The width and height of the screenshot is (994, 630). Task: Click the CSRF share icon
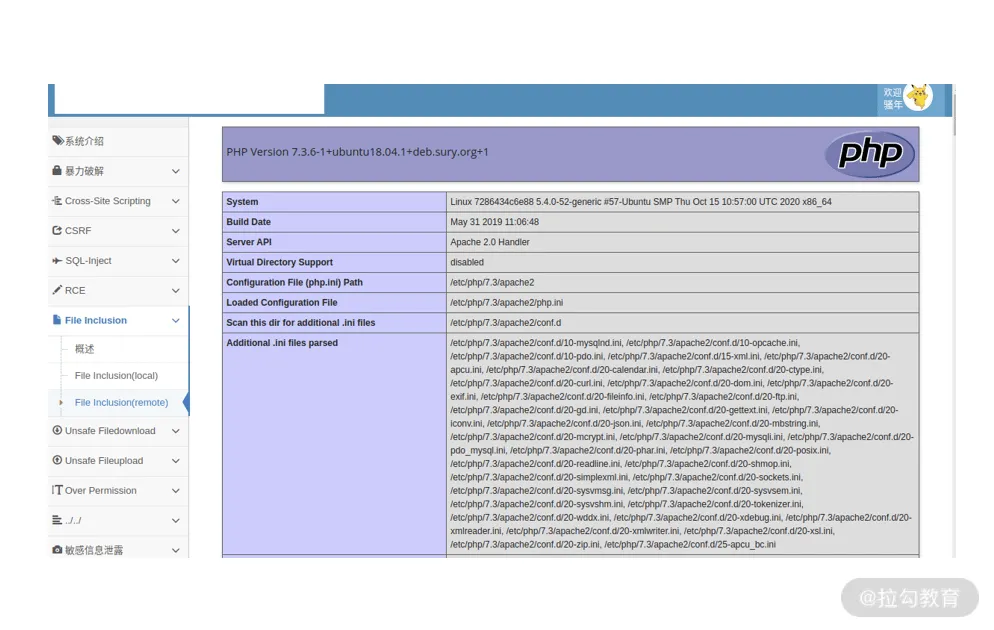pyautogui.click(x=57, y=230)
